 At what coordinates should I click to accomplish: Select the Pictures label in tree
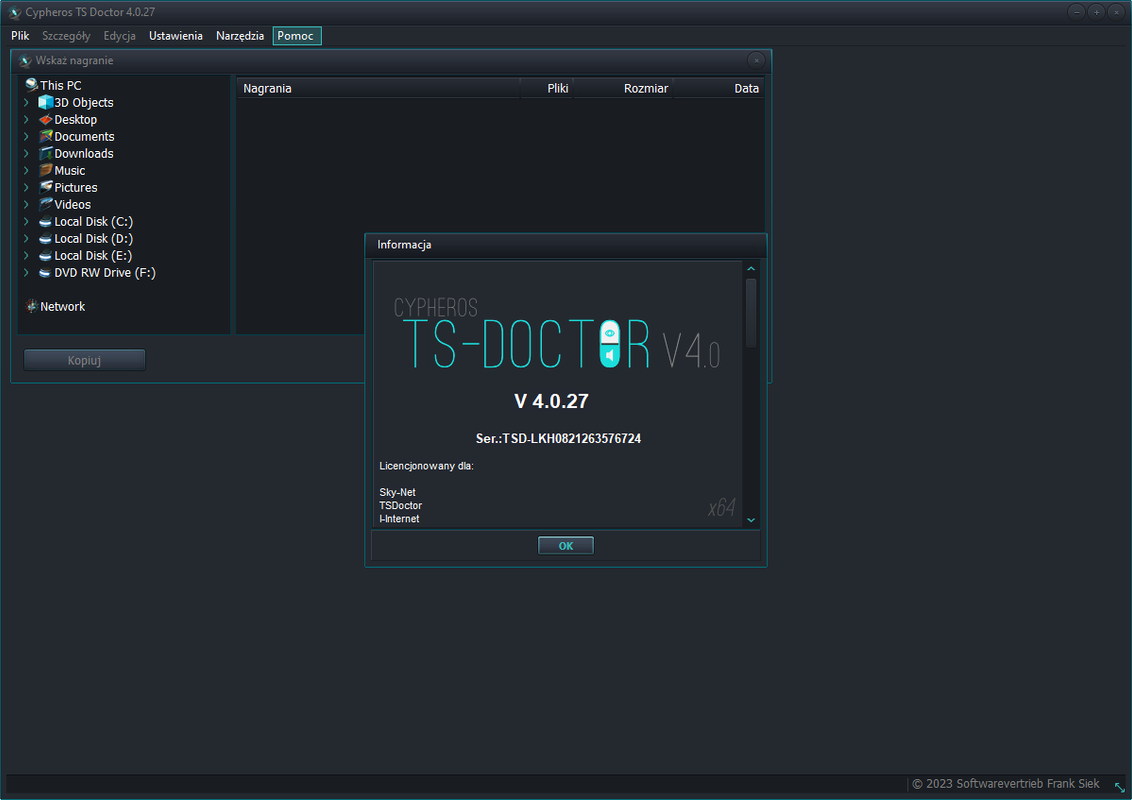point(76,187)
